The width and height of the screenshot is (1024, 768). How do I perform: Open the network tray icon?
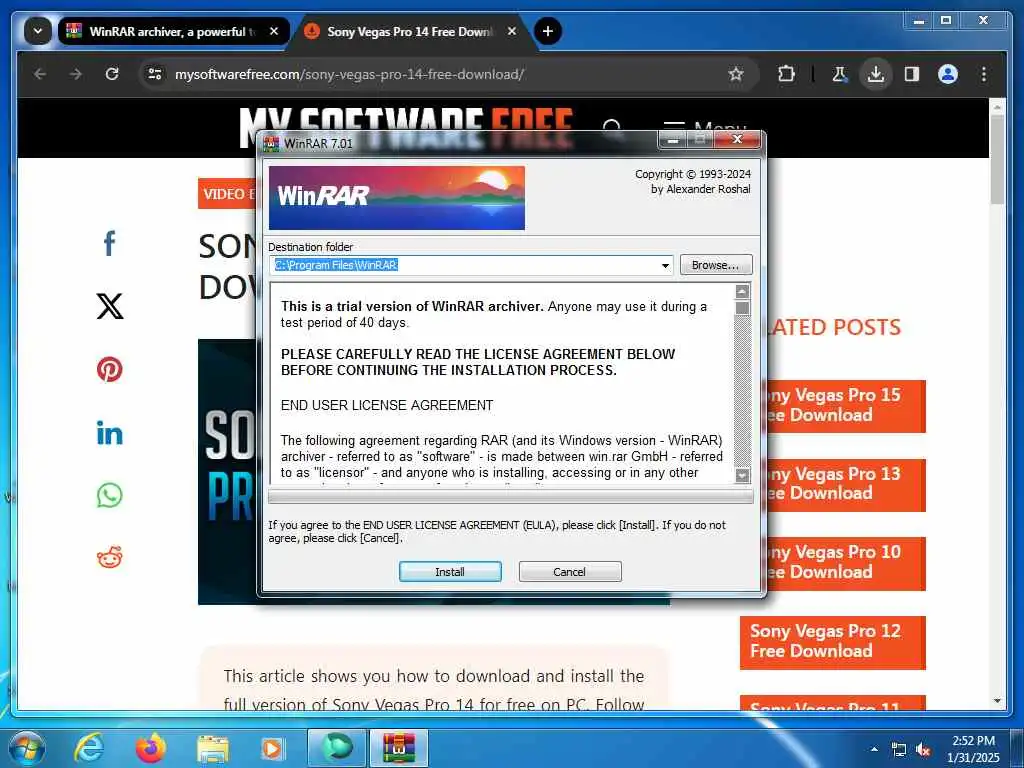click(x=899, y=750)
